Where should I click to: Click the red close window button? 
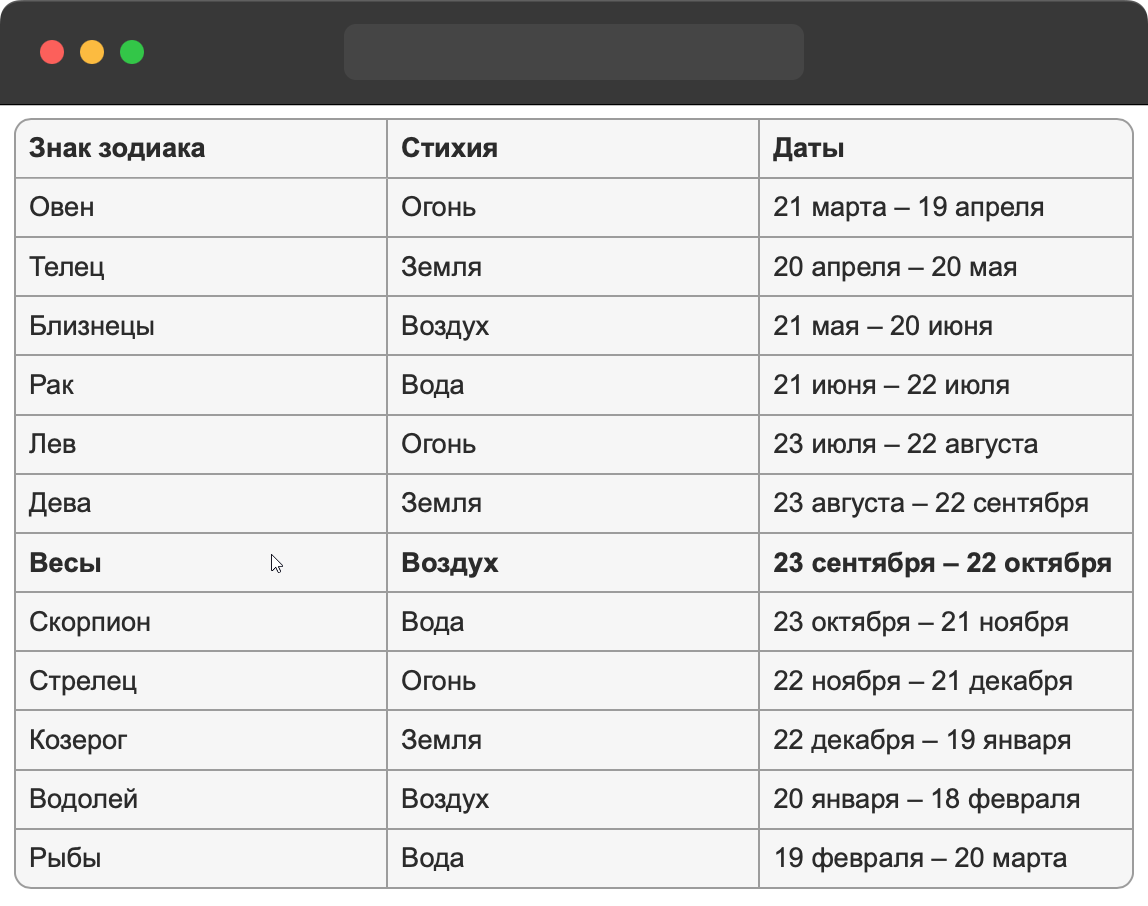point(52,52)
